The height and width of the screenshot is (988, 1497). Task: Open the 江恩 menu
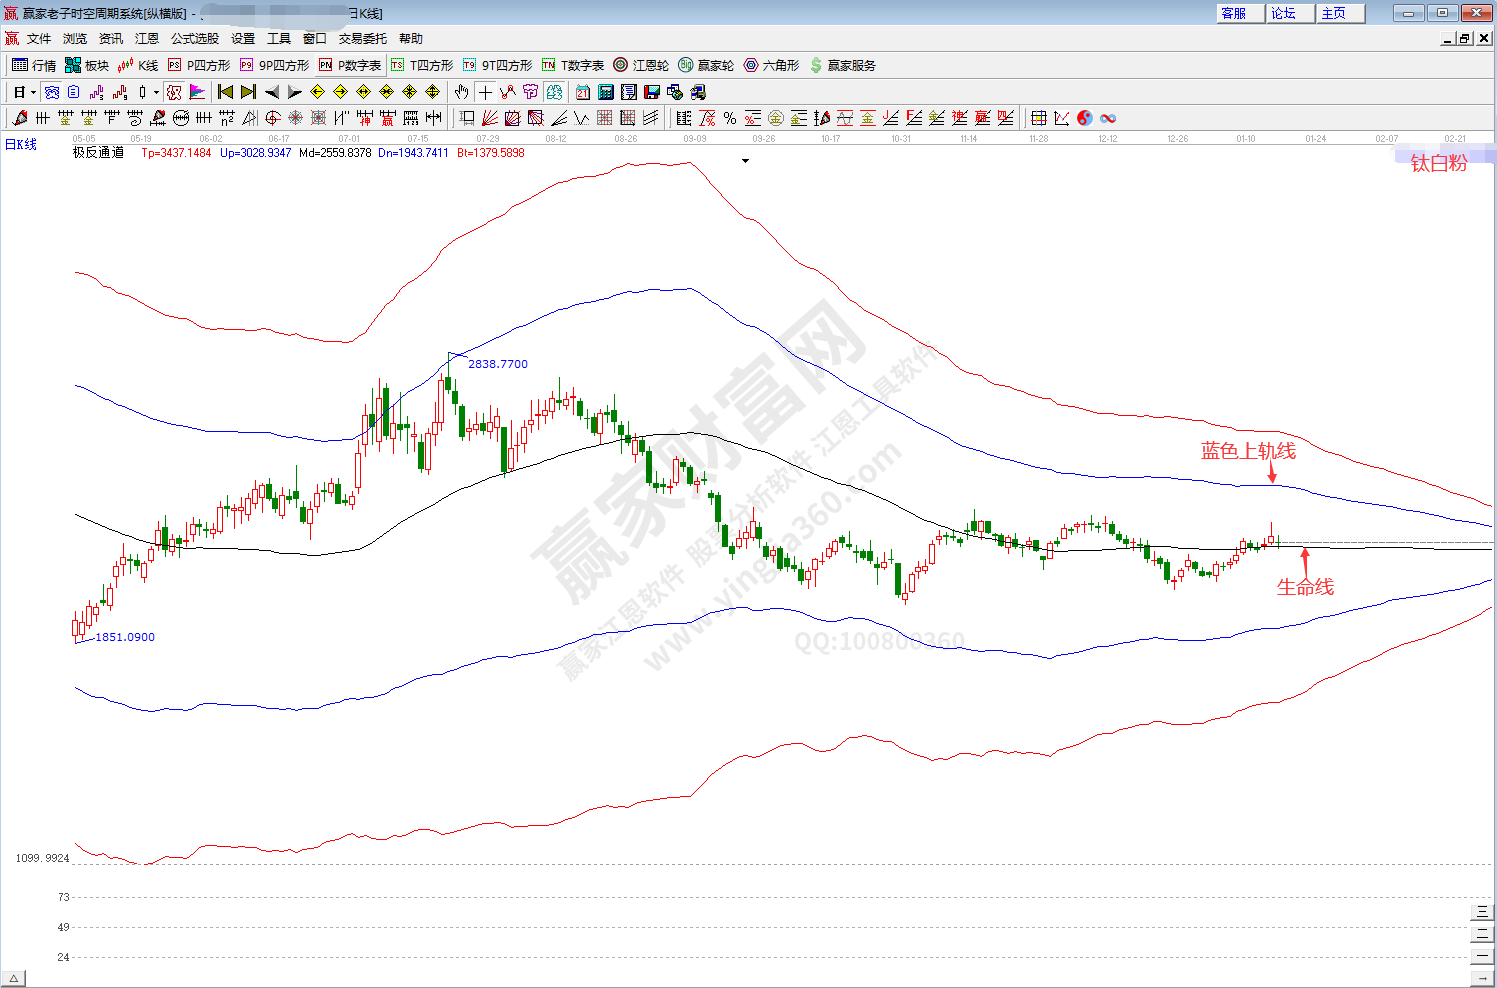(x=147, y=39)
